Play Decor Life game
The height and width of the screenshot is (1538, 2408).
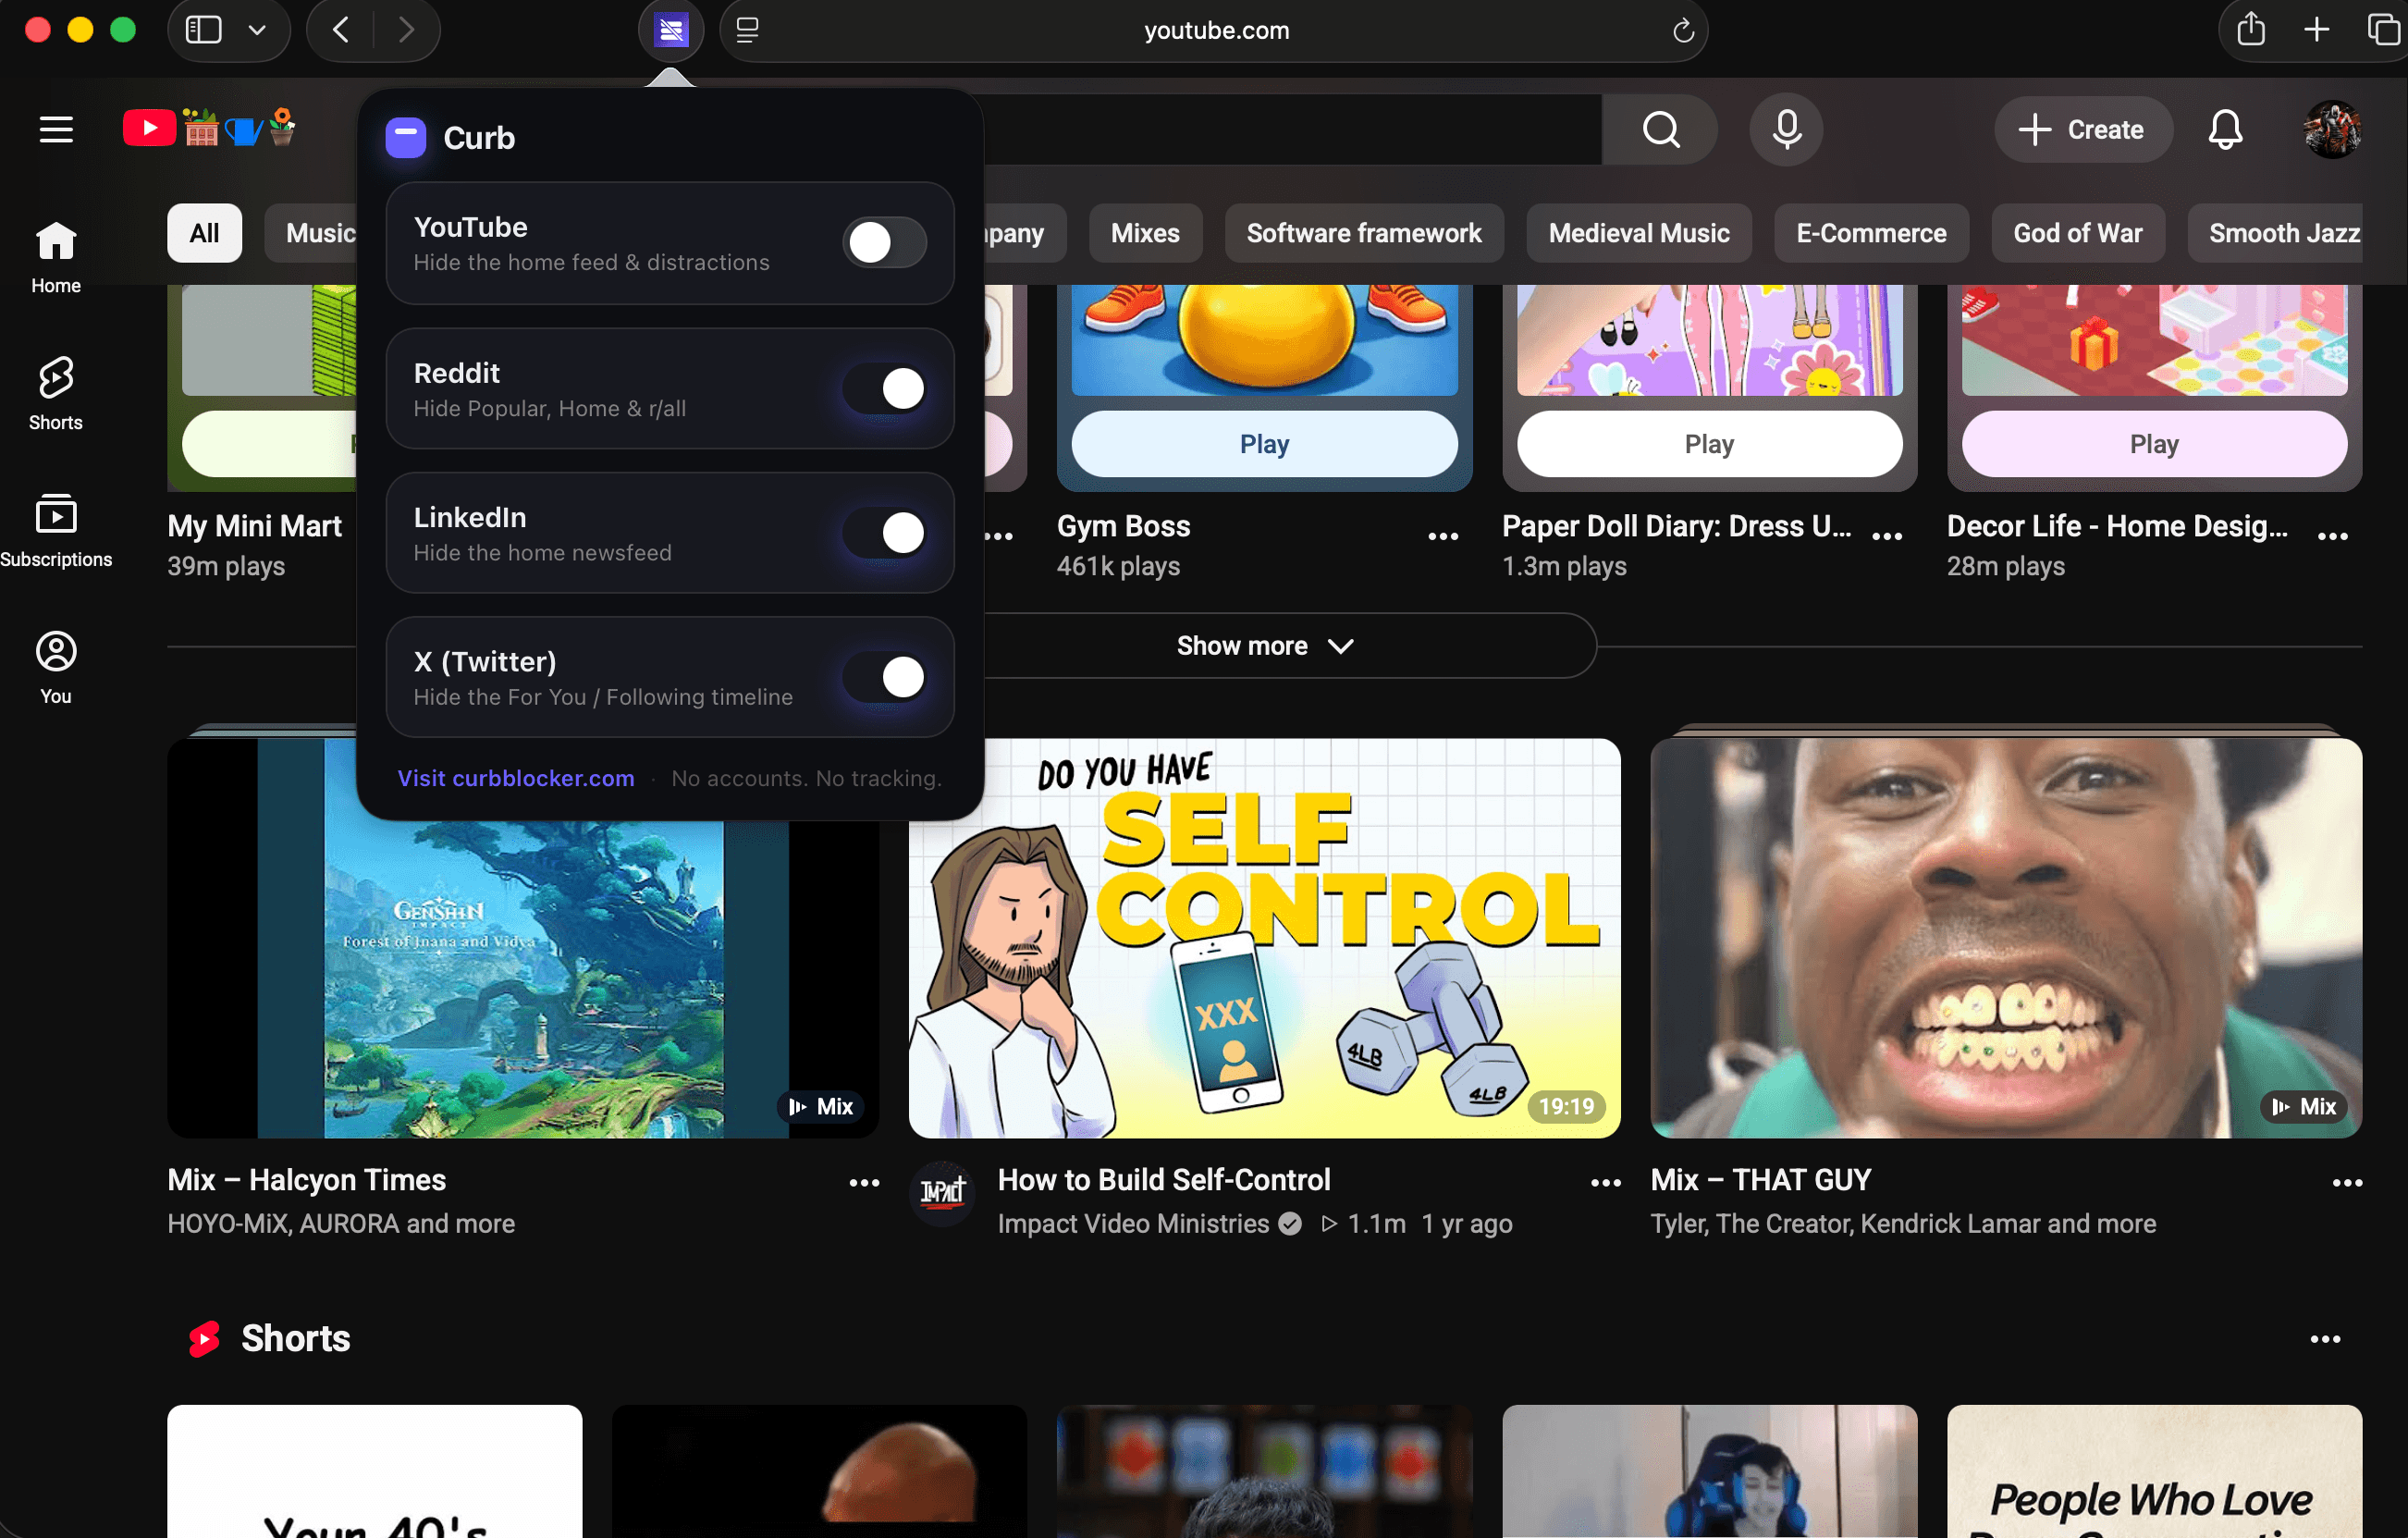(2154, 444)
